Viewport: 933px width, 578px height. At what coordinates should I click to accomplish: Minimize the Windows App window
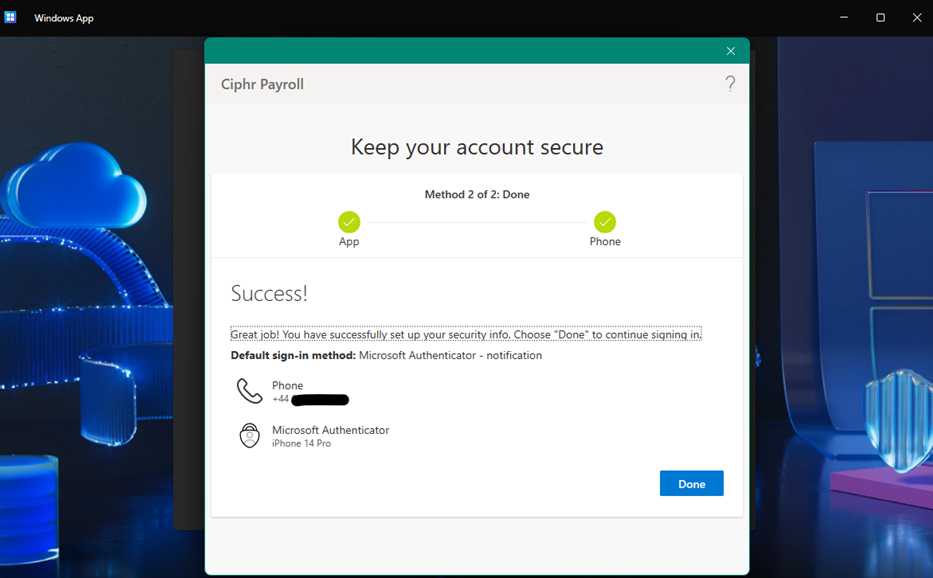click(x=844, y=18)
